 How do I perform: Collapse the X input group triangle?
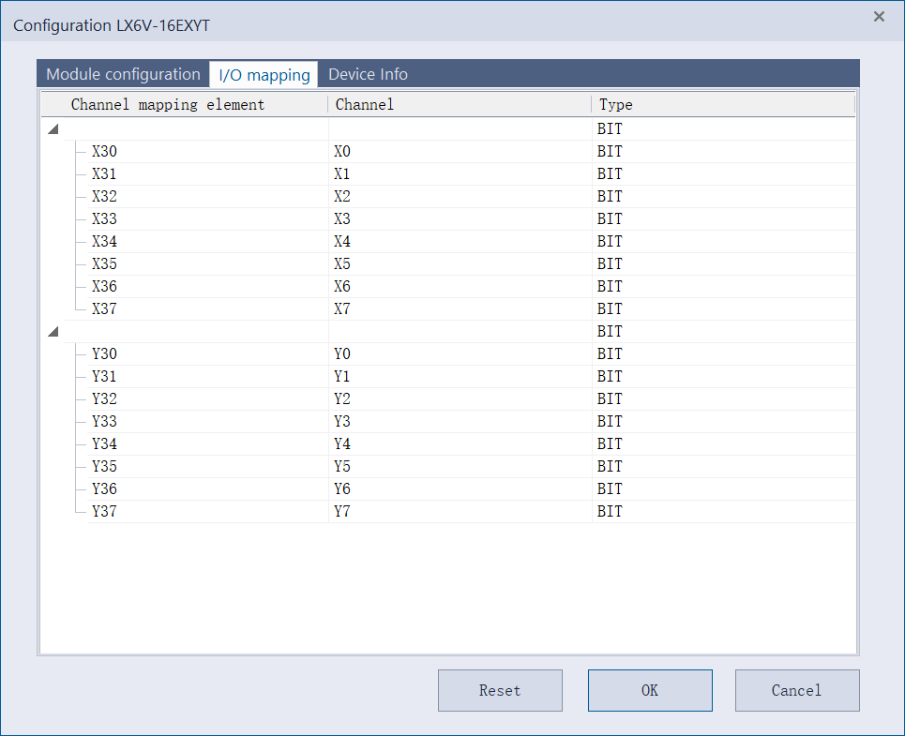[53, 129]
